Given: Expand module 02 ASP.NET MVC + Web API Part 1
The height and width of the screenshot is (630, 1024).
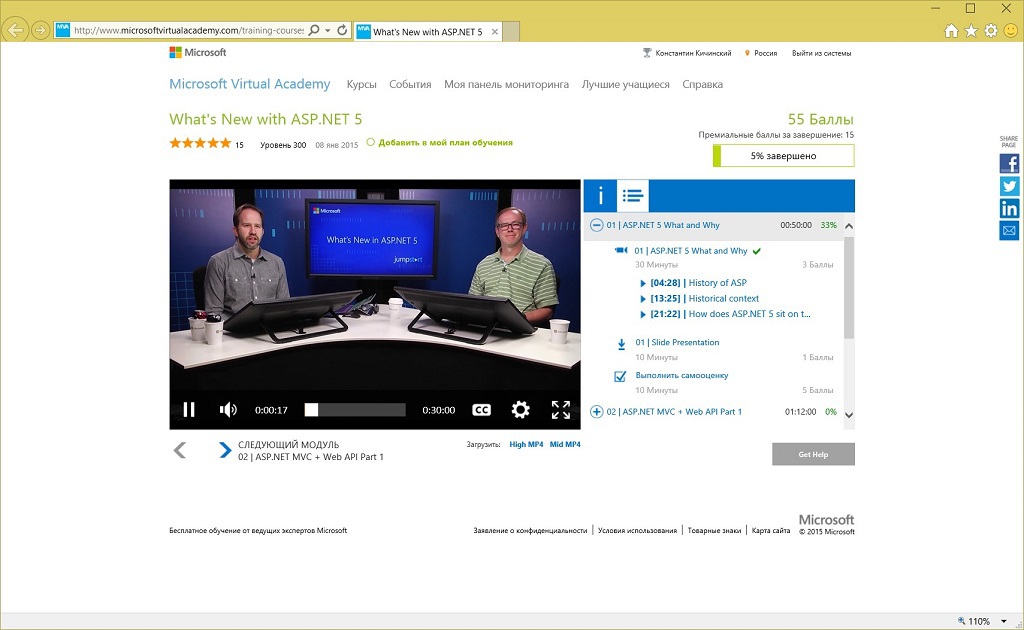Looking at the screenshot, I should 596,412.
